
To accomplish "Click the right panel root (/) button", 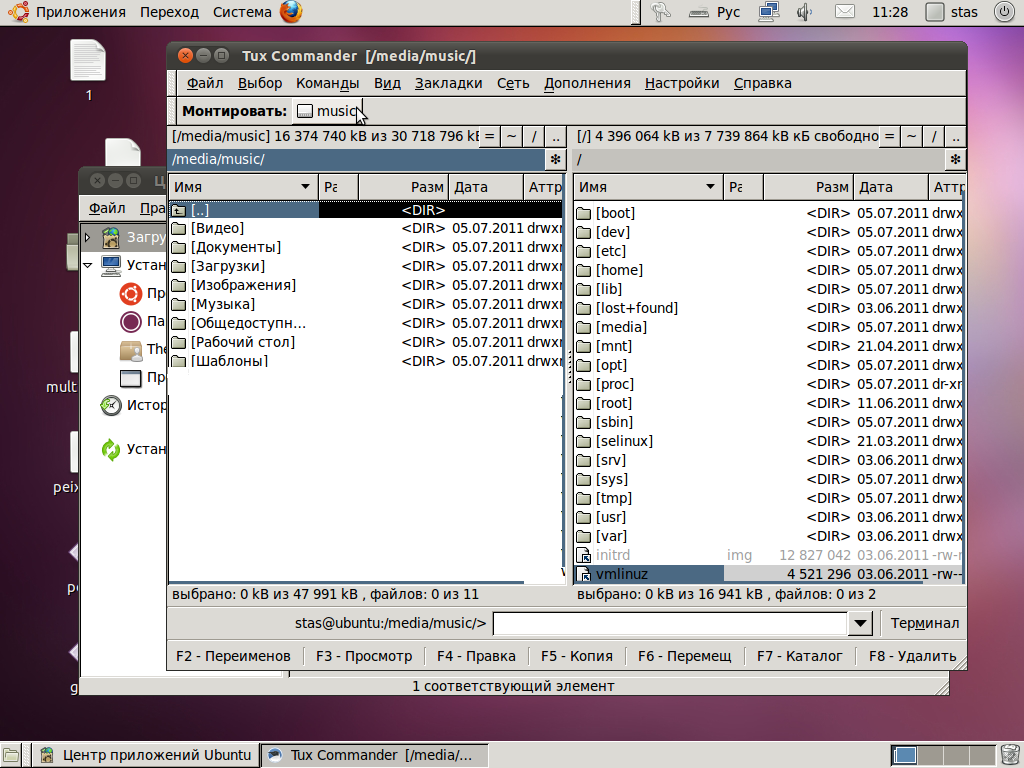I will 934,137.
